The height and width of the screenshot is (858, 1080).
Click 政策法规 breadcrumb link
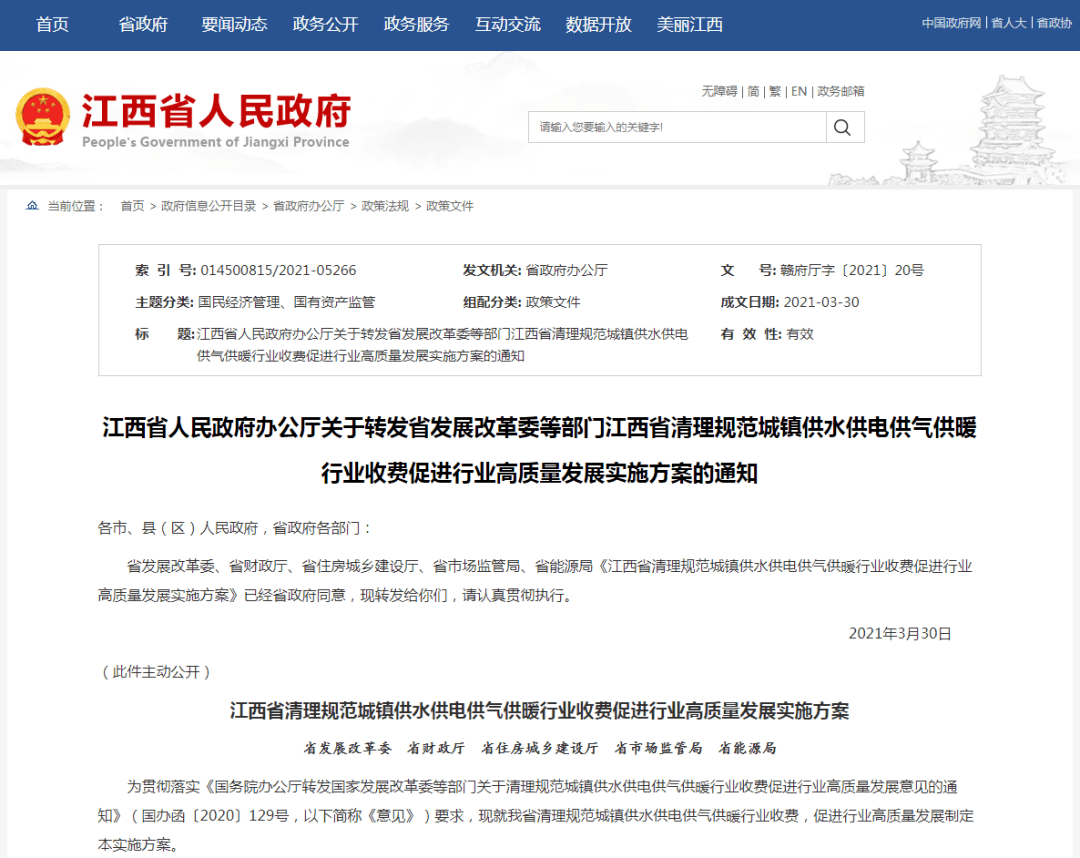[x=385, y=206]
